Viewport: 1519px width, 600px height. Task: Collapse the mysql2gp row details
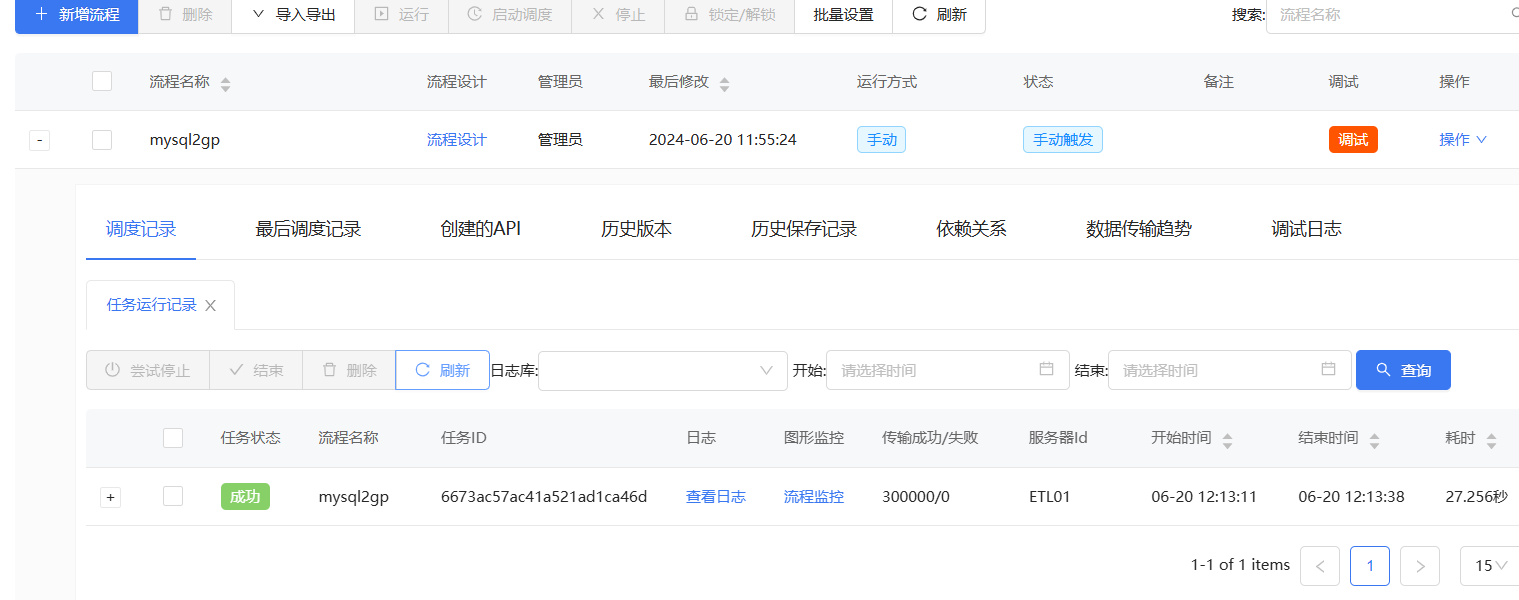39,141
